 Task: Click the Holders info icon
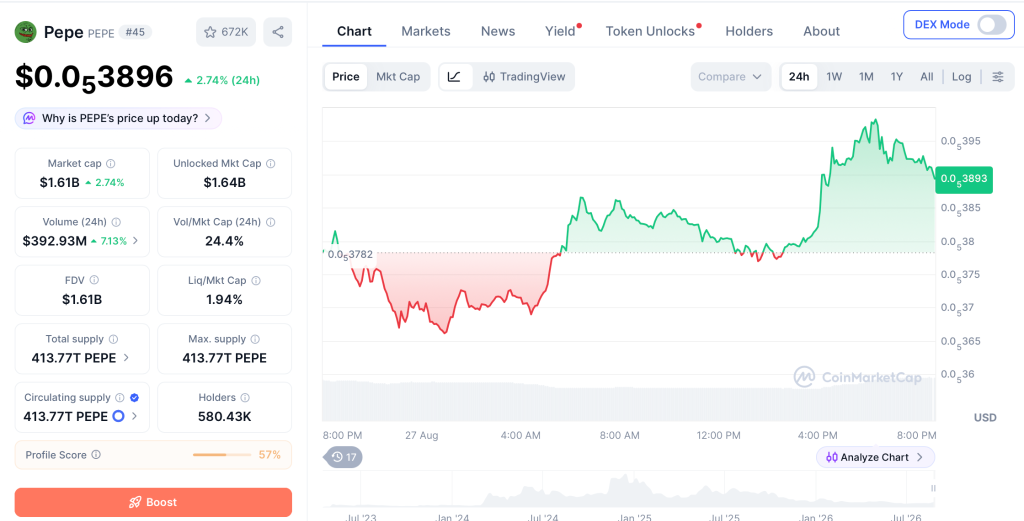point(245,398)
